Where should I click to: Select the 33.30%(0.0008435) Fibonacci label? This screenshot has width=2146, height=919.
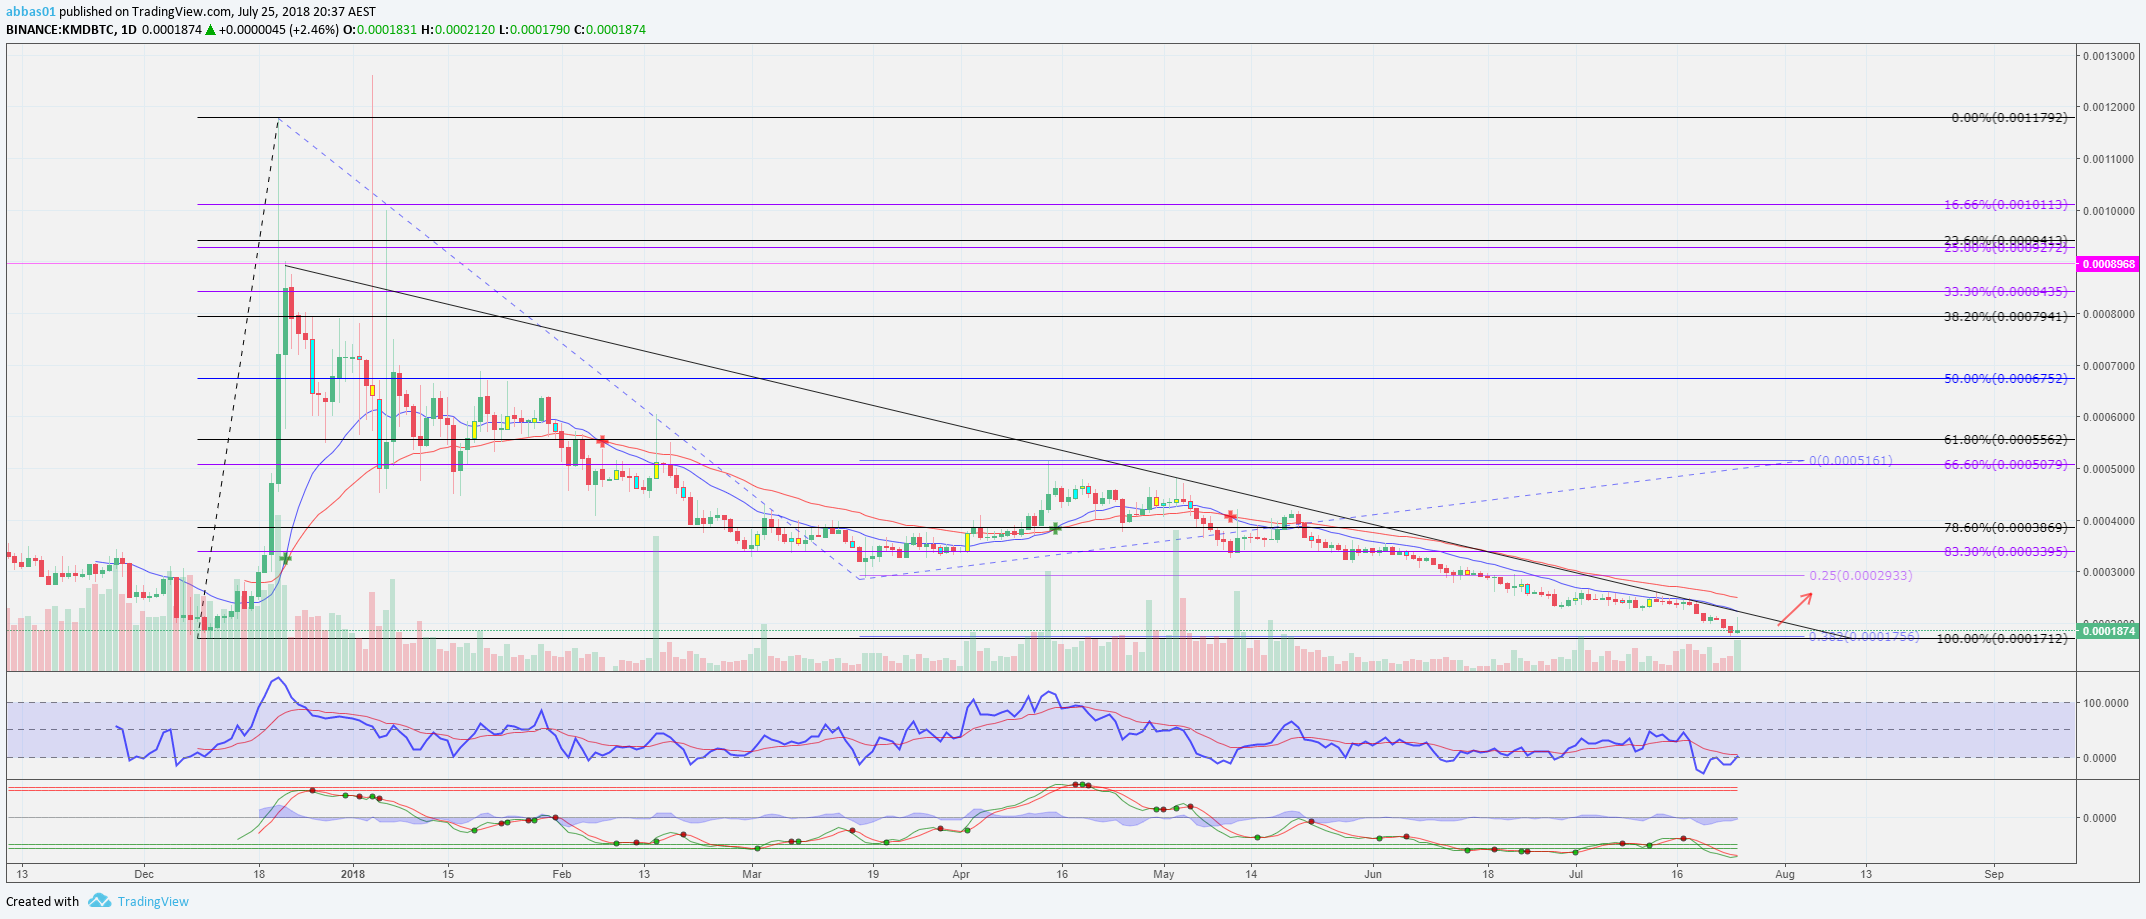(2005, 292)
